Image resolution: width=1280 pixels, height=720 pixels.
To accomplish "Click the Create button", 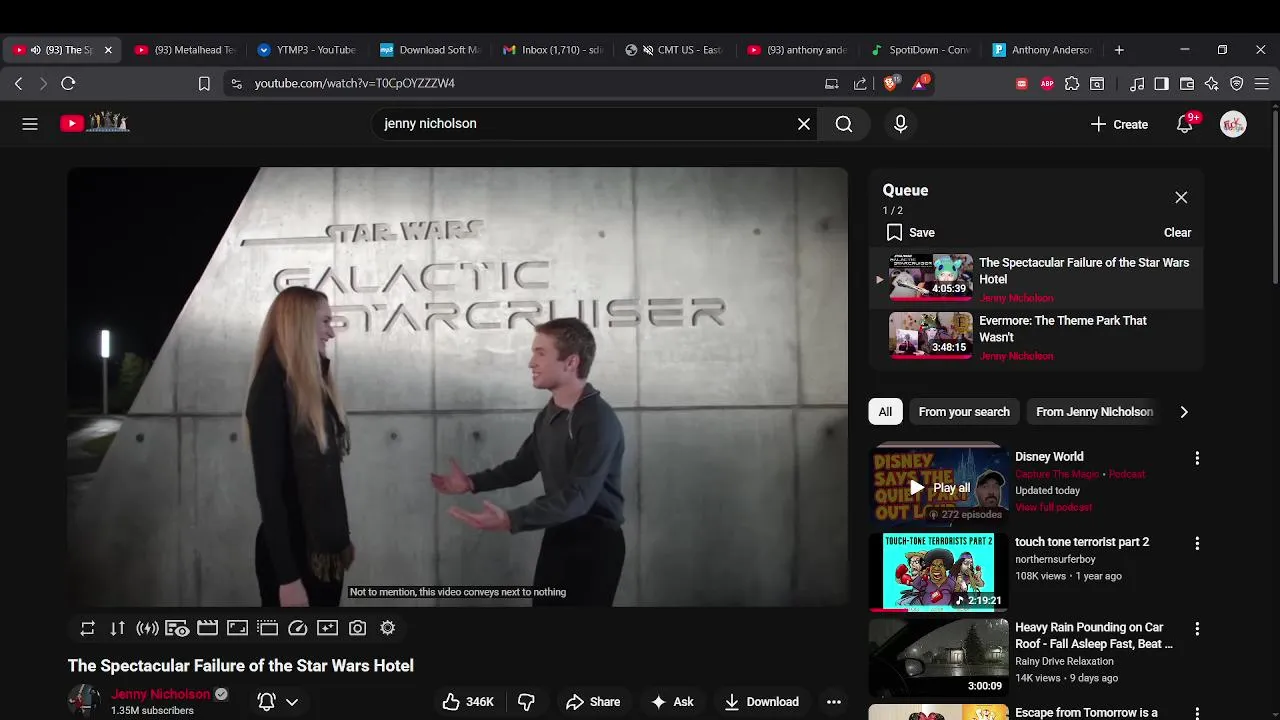I will 1119,124.
